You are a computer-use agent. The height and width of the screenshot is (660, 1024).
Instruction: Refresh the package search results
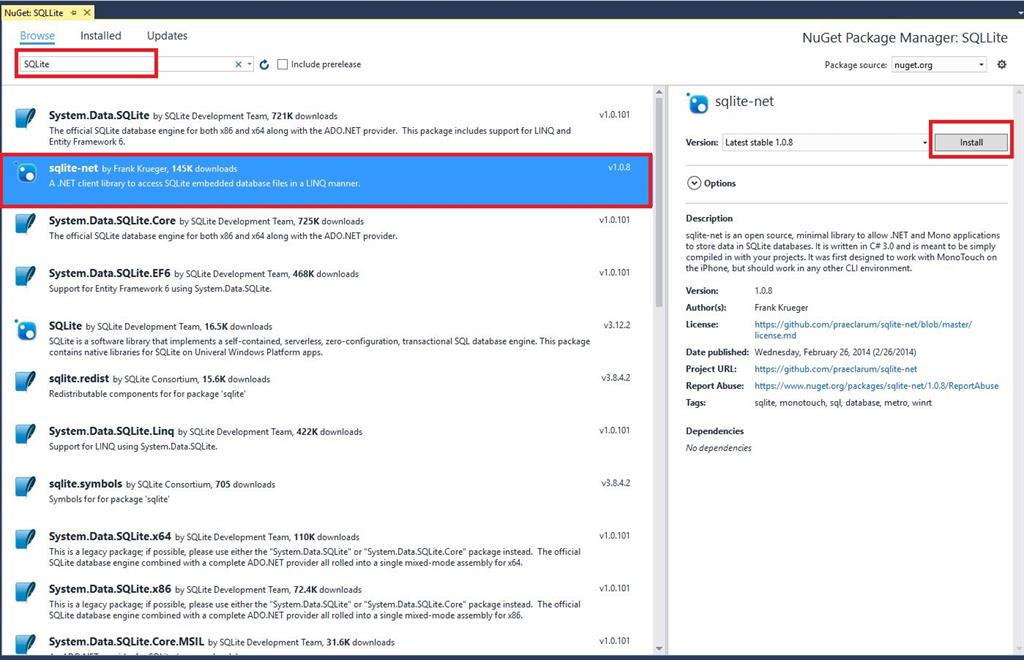(264, 65)
